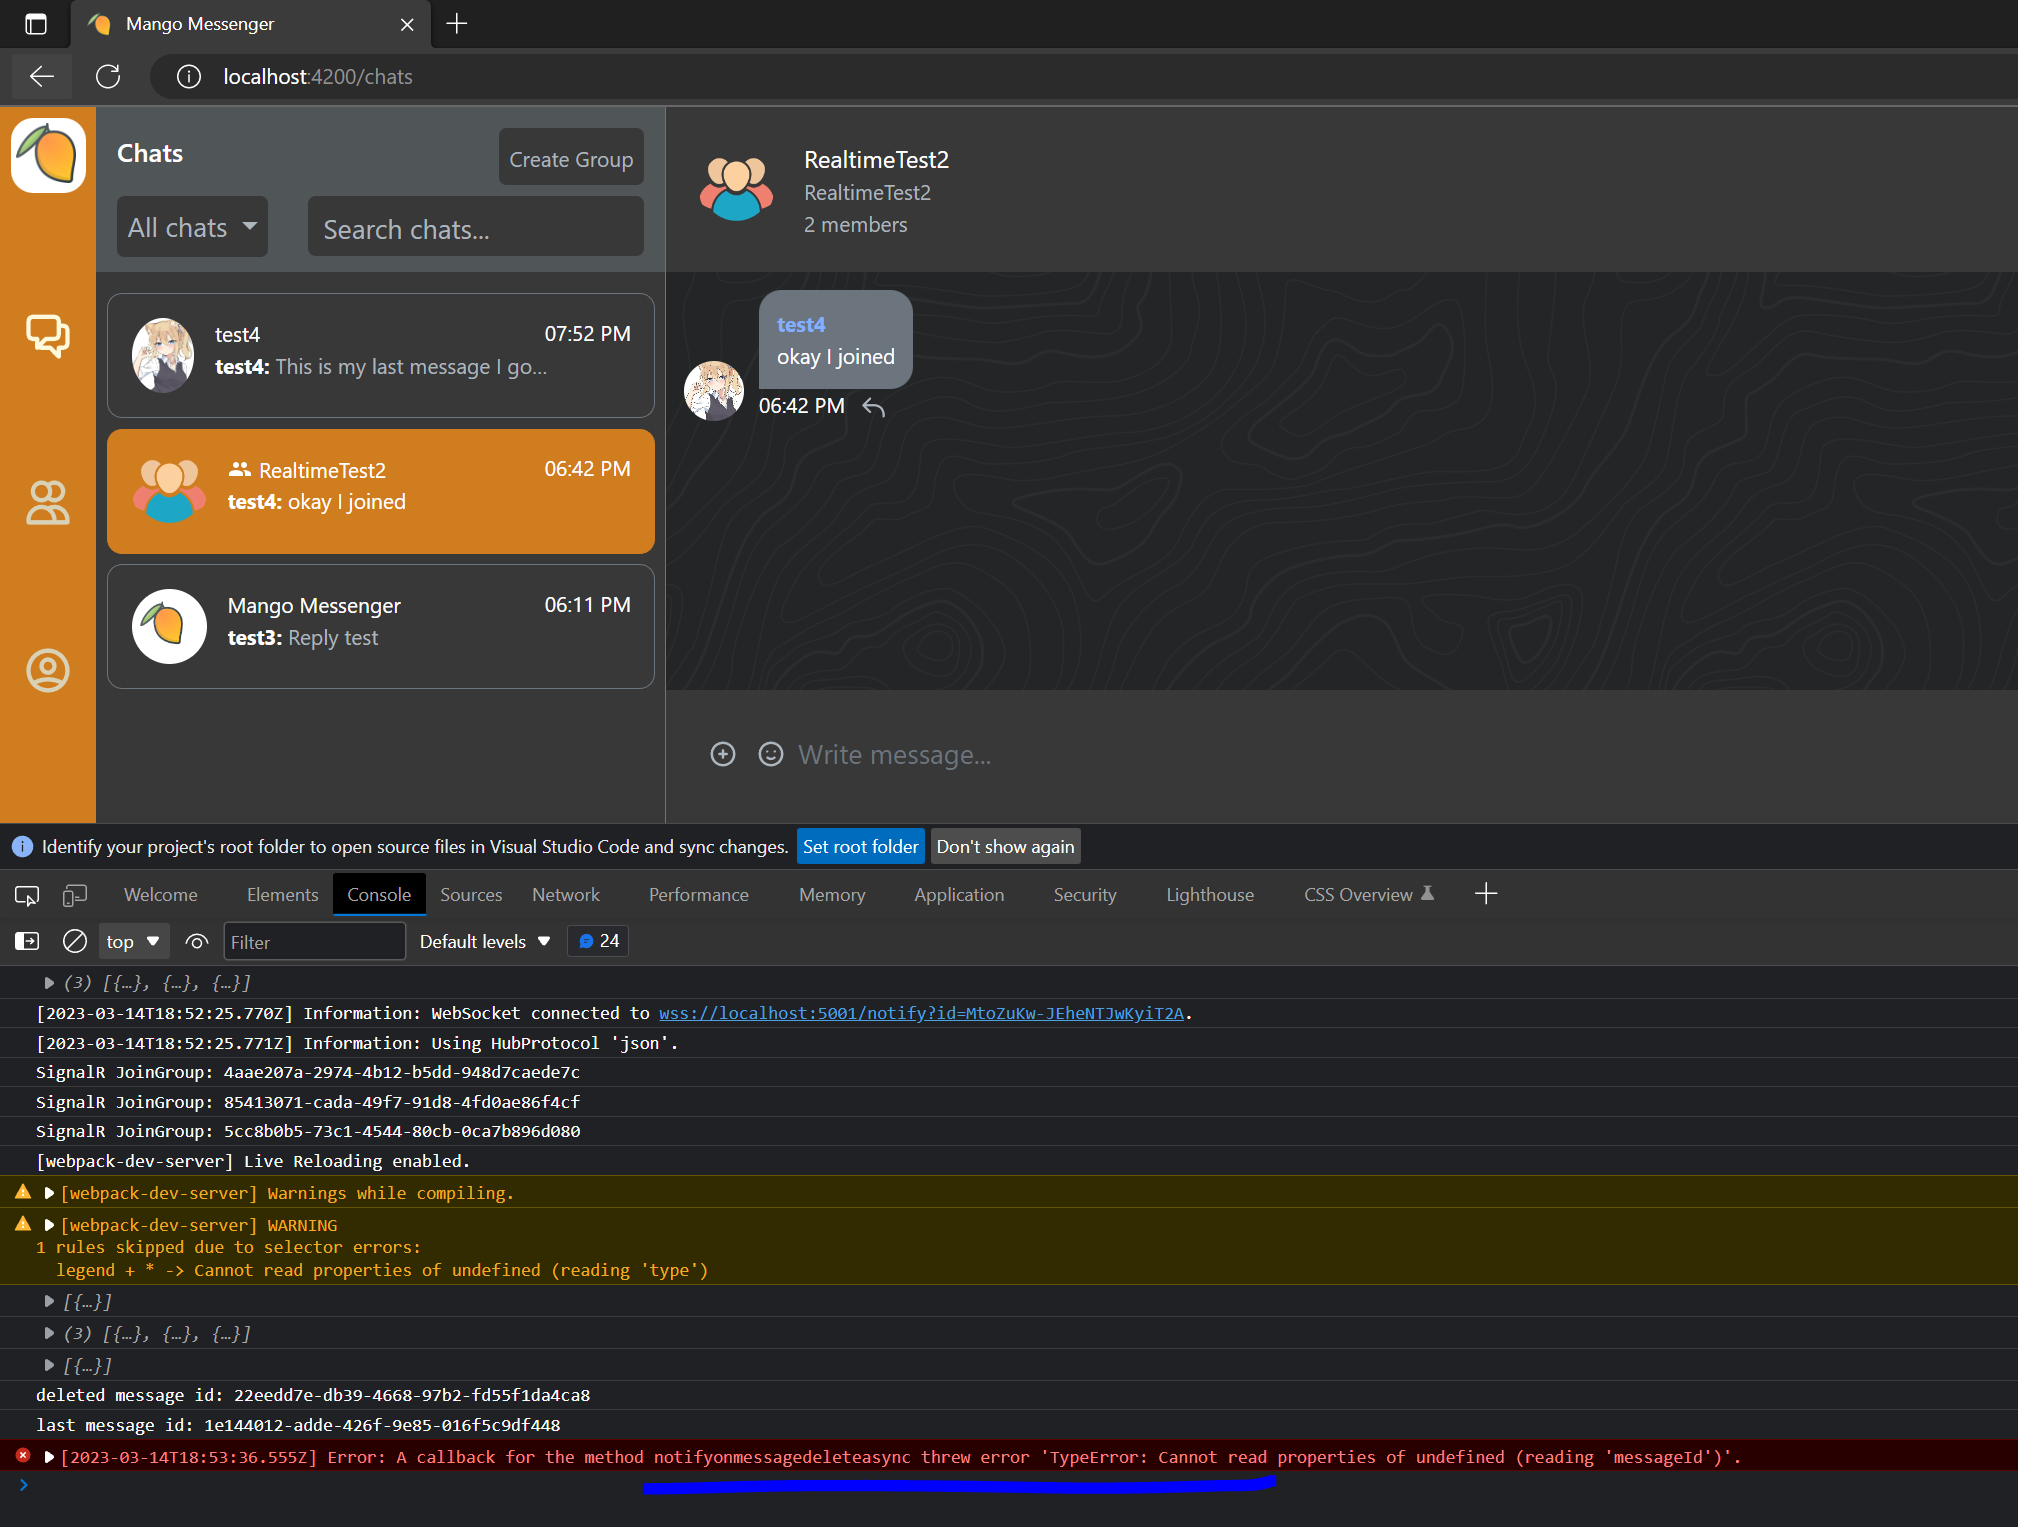Click the plus attachment icon by the message box
The width and height of the screenshot is (2018, 1527).
coord(722,754)
